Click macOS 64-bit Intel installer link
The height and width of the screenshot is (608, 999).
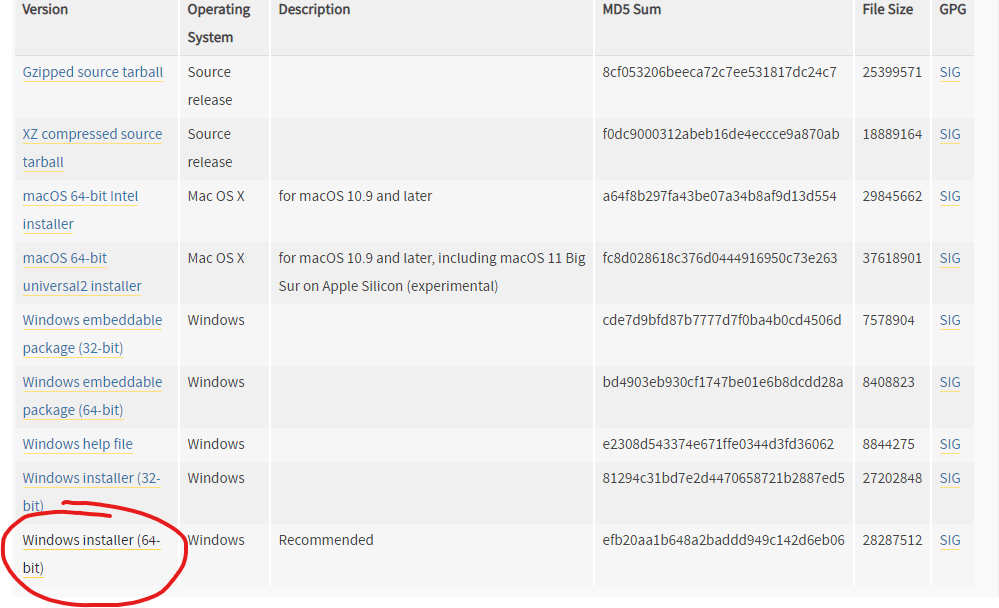80,197
